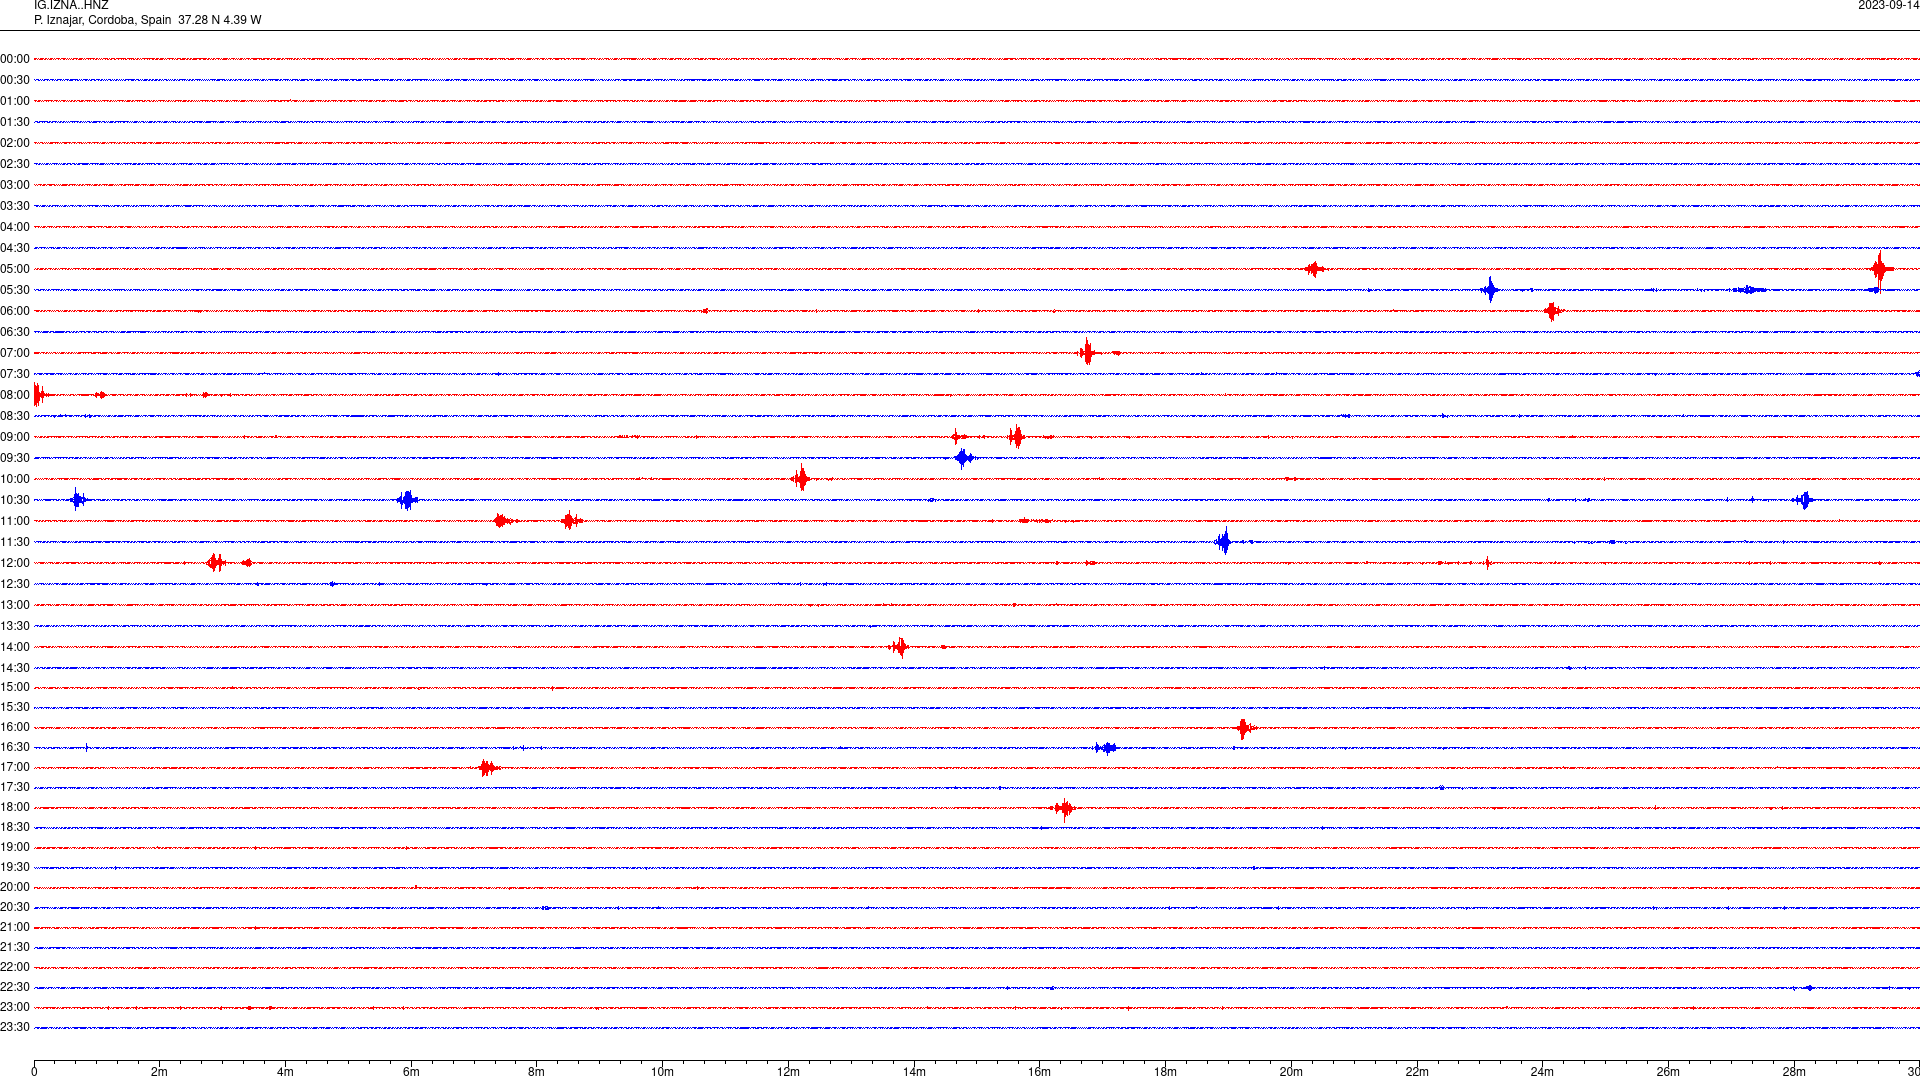Select the red event on the 16:00 trace

click(1245, 728)
